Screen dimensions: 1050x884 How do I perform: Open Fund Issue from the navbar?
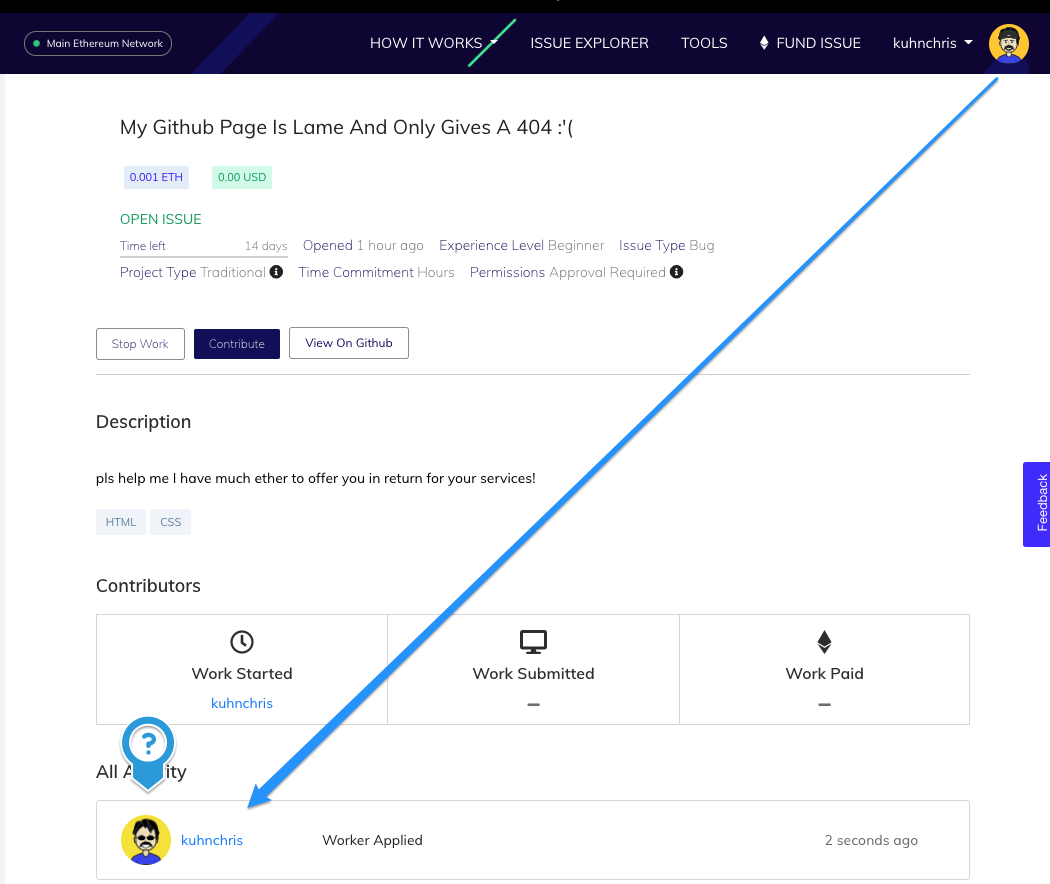tap(810, 43)
